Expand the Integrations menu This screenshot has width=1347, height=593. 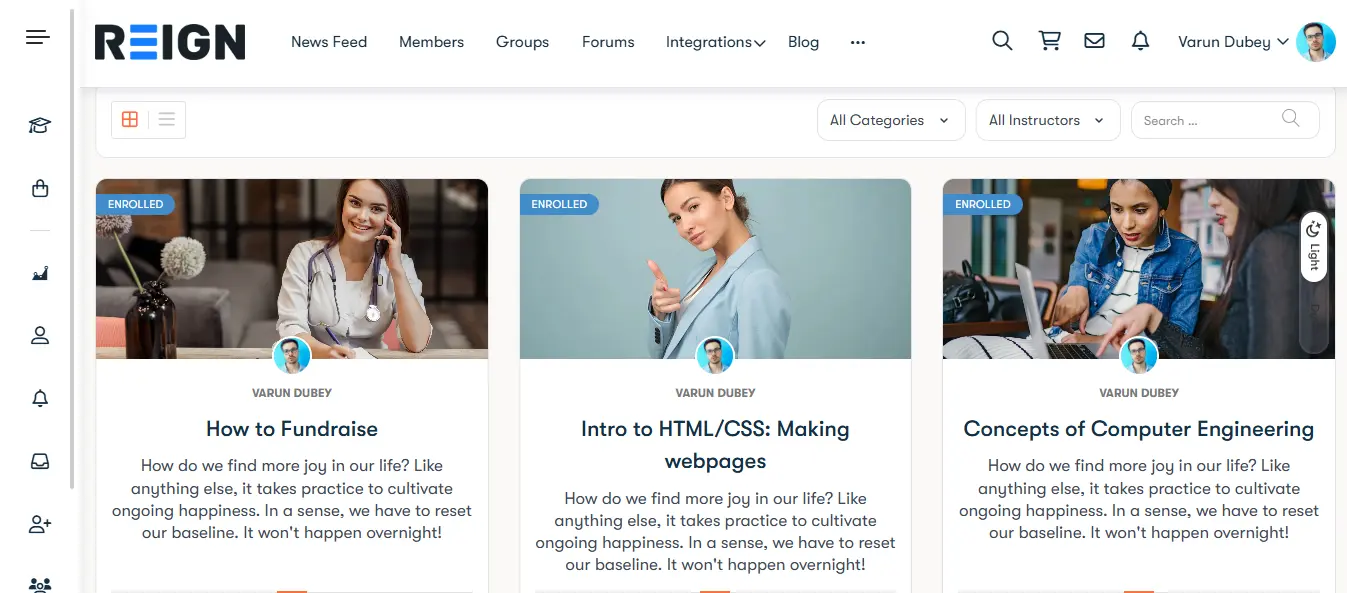(x=715, y=42)
